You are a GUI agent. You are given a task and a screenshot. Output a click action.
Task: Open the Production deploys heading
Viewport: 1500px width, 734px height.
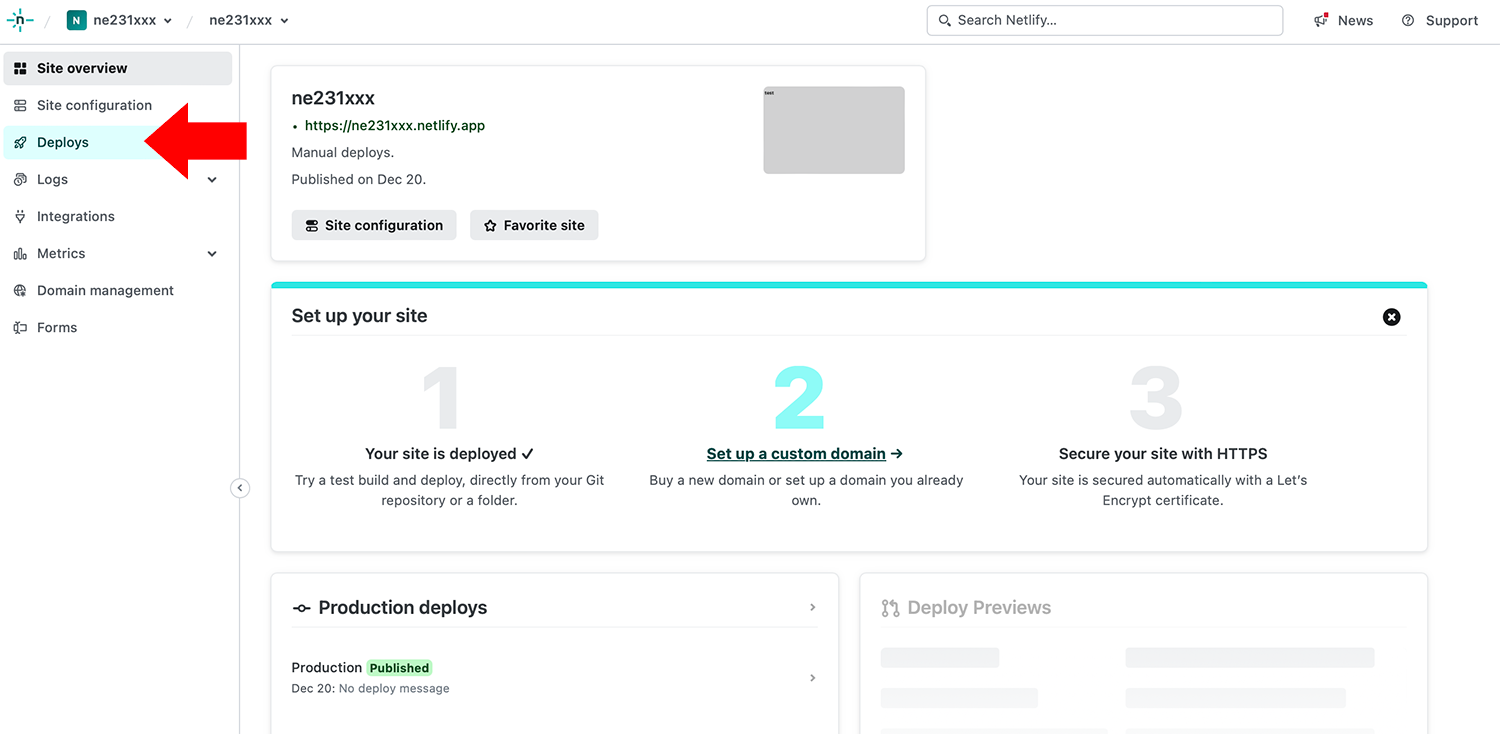(x=402, y=607)
